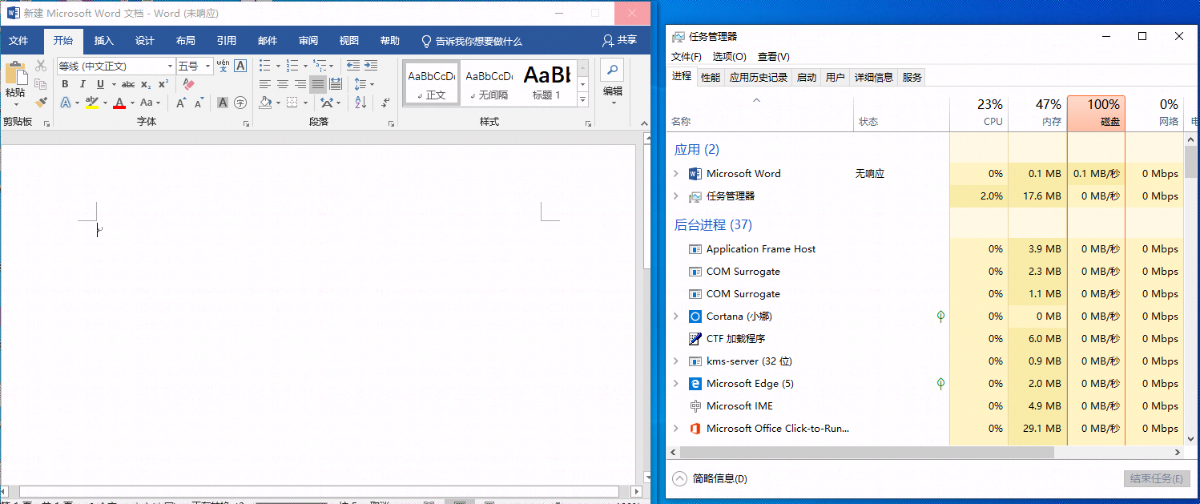Expand Microsoft Edge (5) process row

coord(676,384)
